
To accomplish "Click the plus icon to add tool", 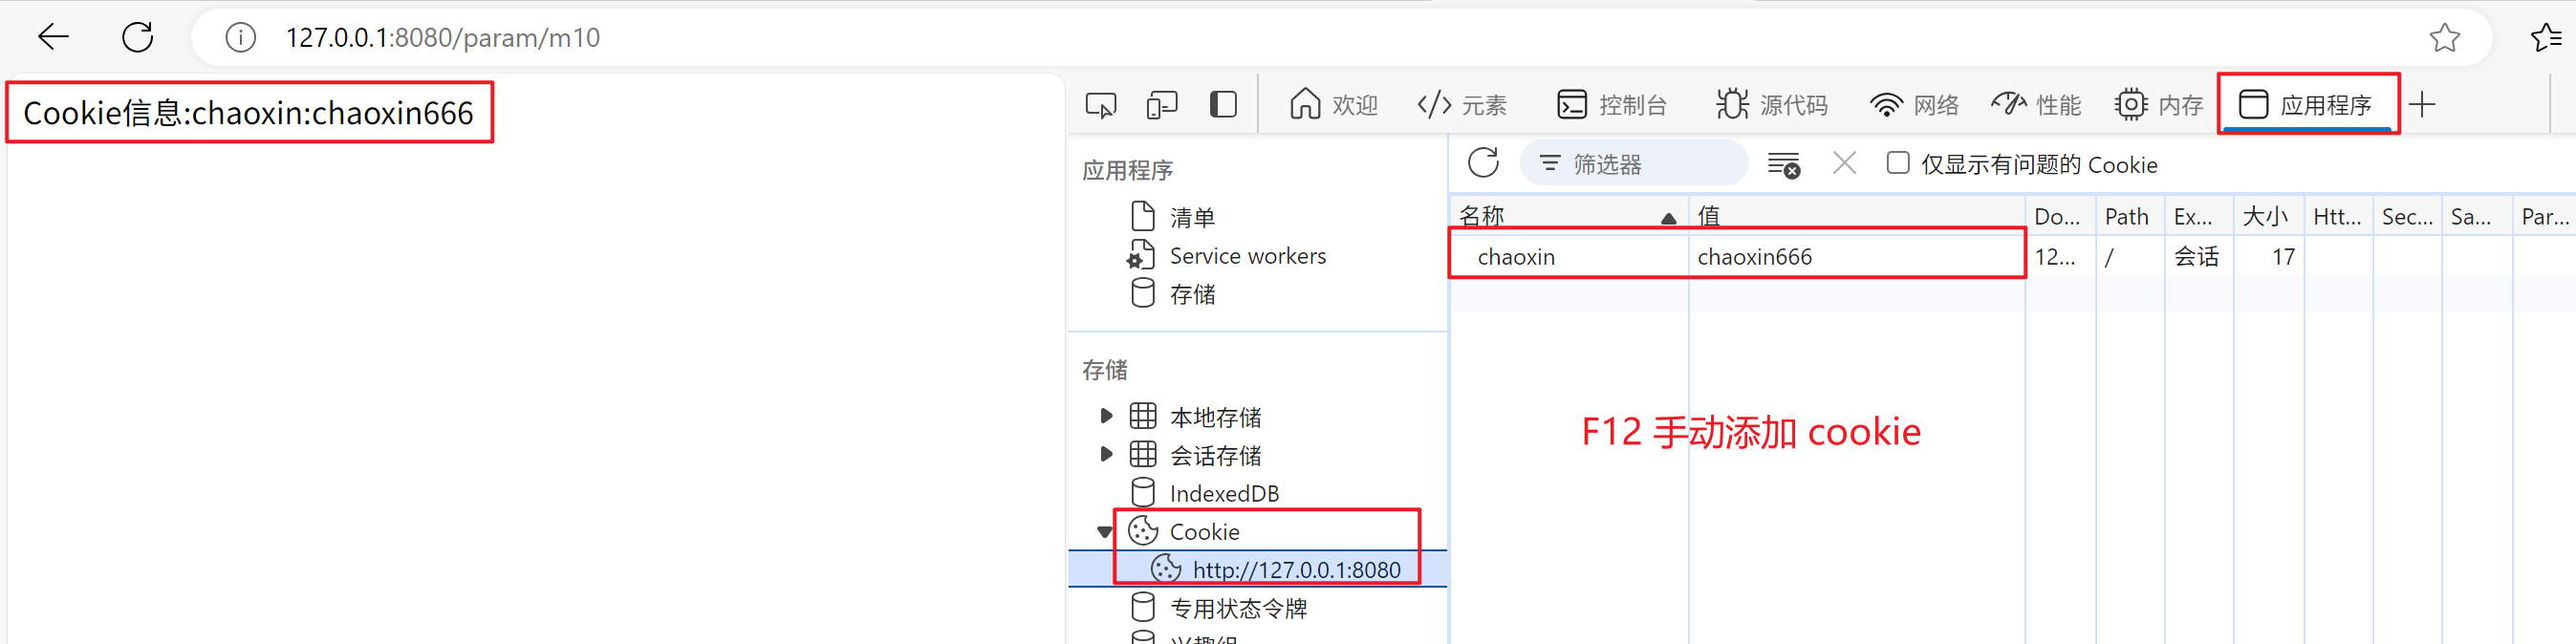I will [x=2422, y=105].
